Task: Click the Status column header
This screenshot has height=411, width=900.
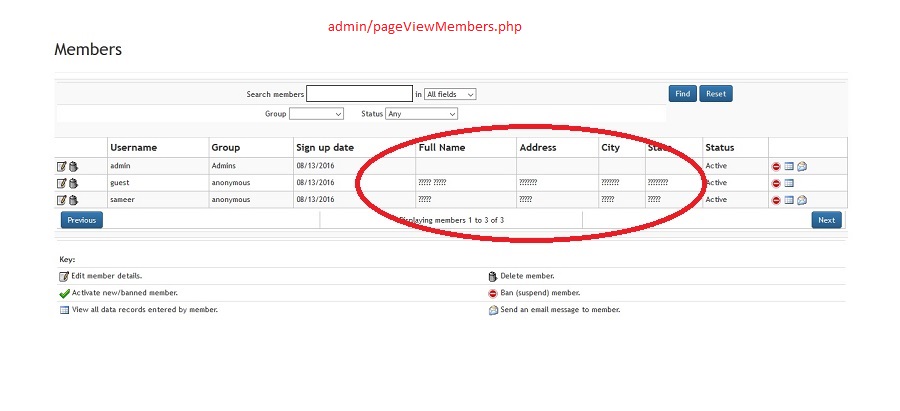Action: coord(720,148)
